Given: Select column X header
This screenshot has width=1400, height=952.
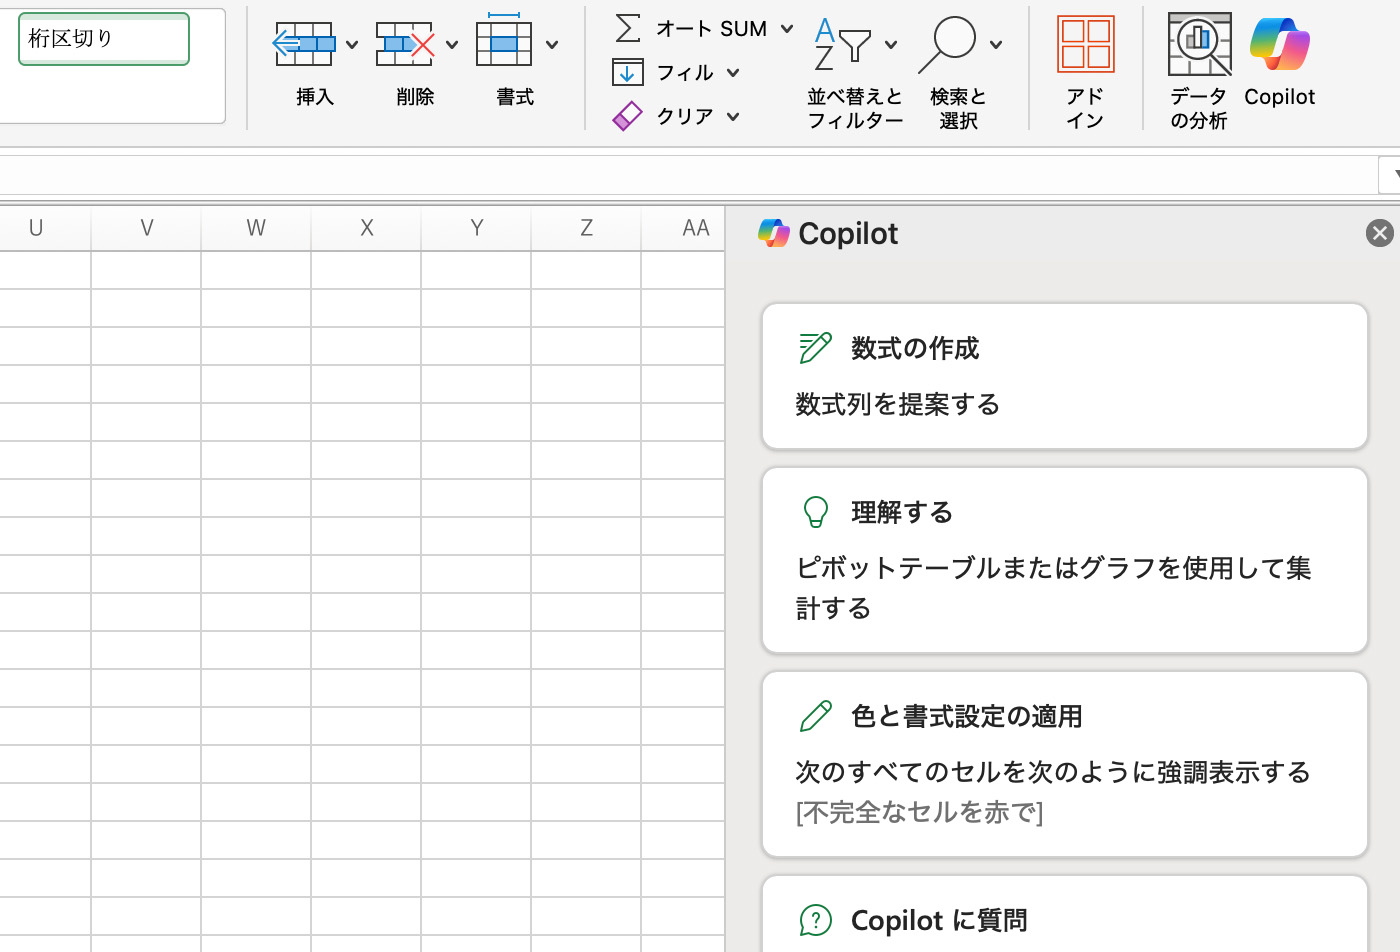Looking at the screenshot, I should [366, 228].
